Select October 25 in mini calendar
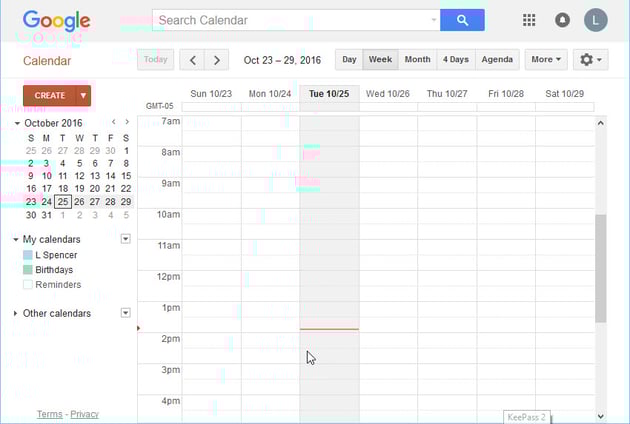Image resolution: width=630 pixels, height=424 pixels. 63,202
